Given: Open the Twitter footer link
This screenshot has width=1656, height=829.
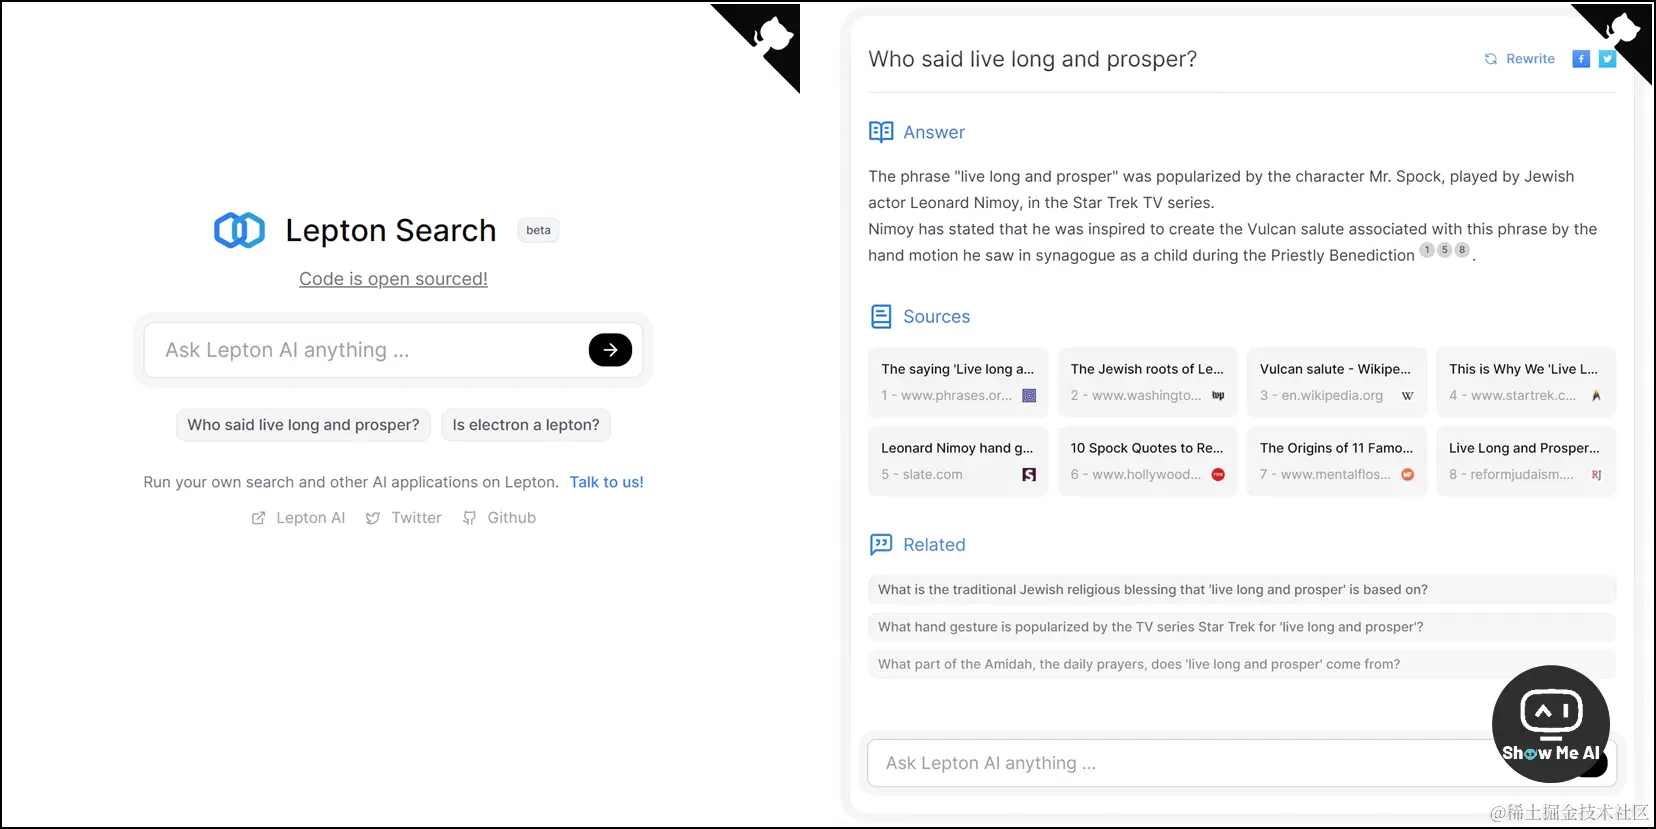Looking at the screenshot, I should (403, 518).
